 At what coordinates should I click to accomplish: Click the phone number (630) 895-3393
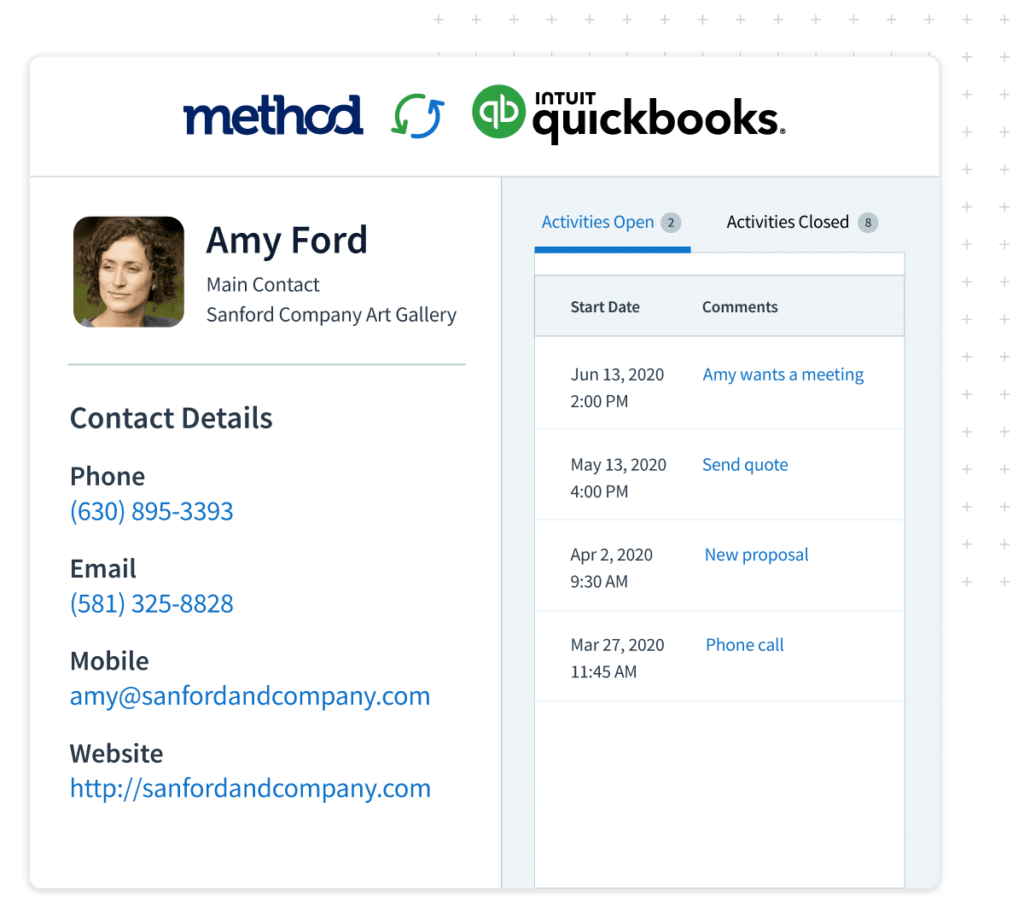pos(151,511)
